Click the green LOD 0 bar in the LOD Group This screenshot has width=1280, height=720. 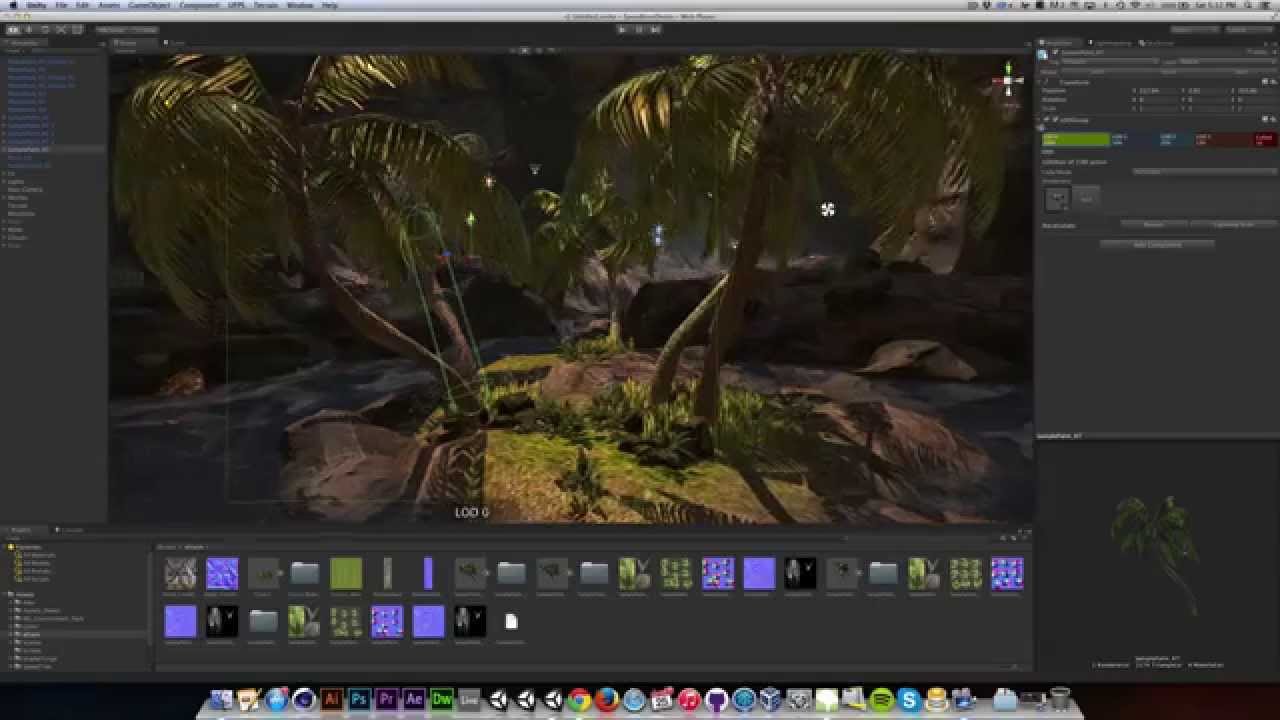[1075, 139]
